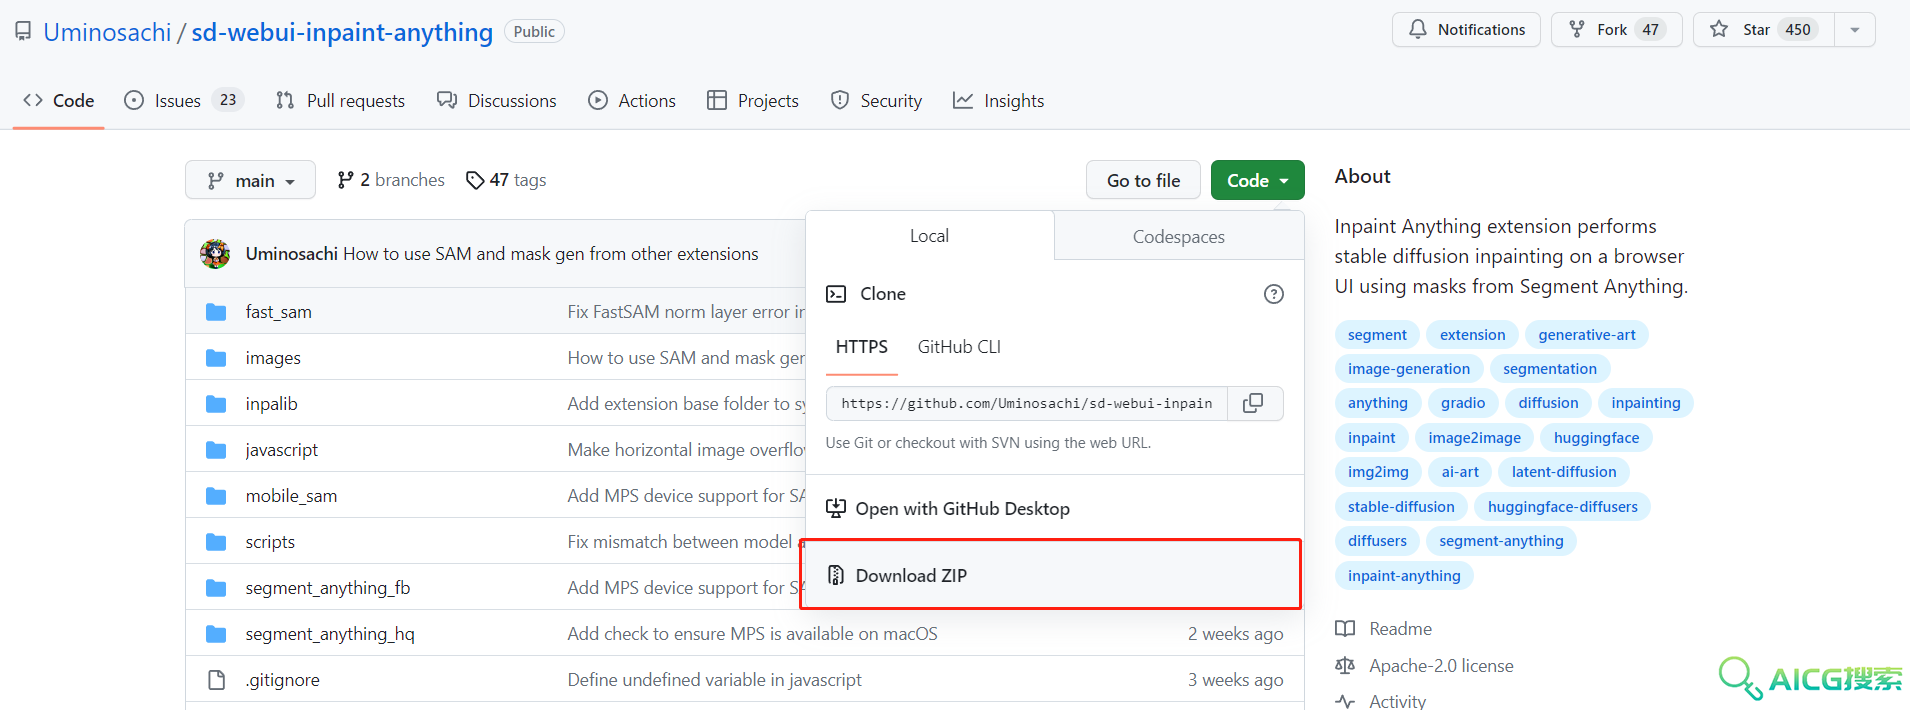This screenshot has width=1910, height=710.
Task: Click the inpainting topic tag
Action: coord(1646,403)
